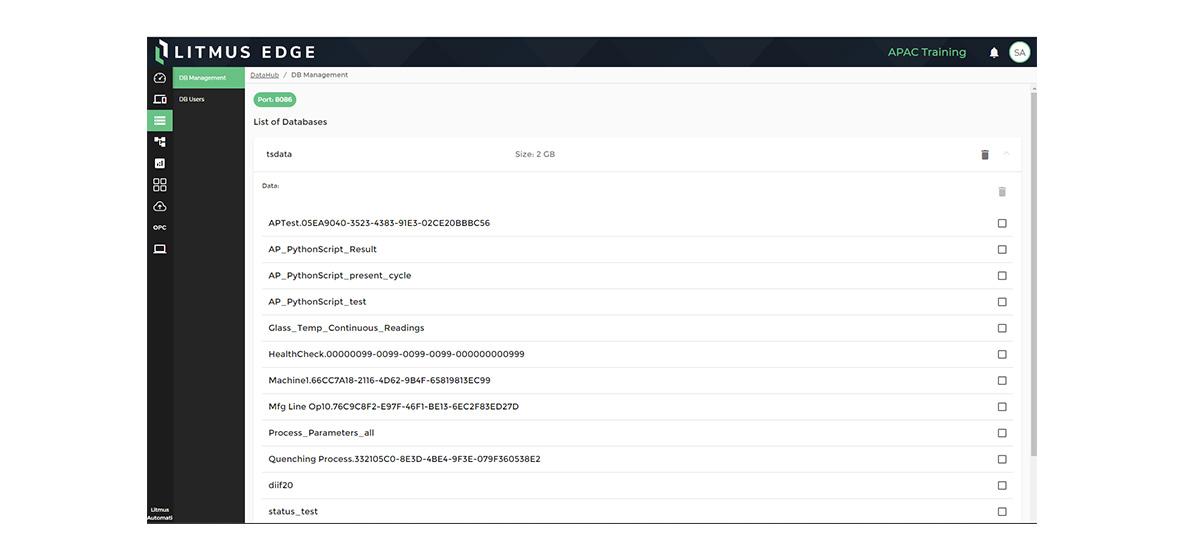Click the notifications bell icon
The image size is (1184, 560).
click(994, 53)
